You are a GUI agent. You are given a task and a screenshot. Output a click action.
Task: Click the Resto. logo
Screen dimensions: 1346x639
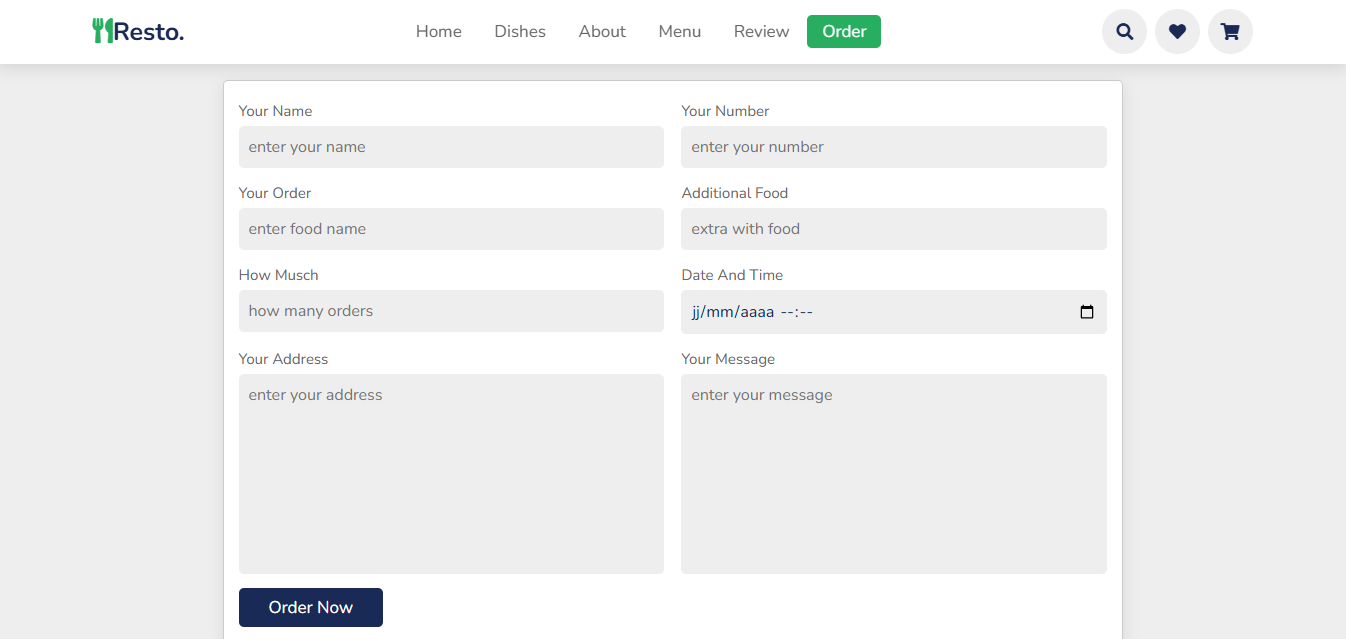138,31
